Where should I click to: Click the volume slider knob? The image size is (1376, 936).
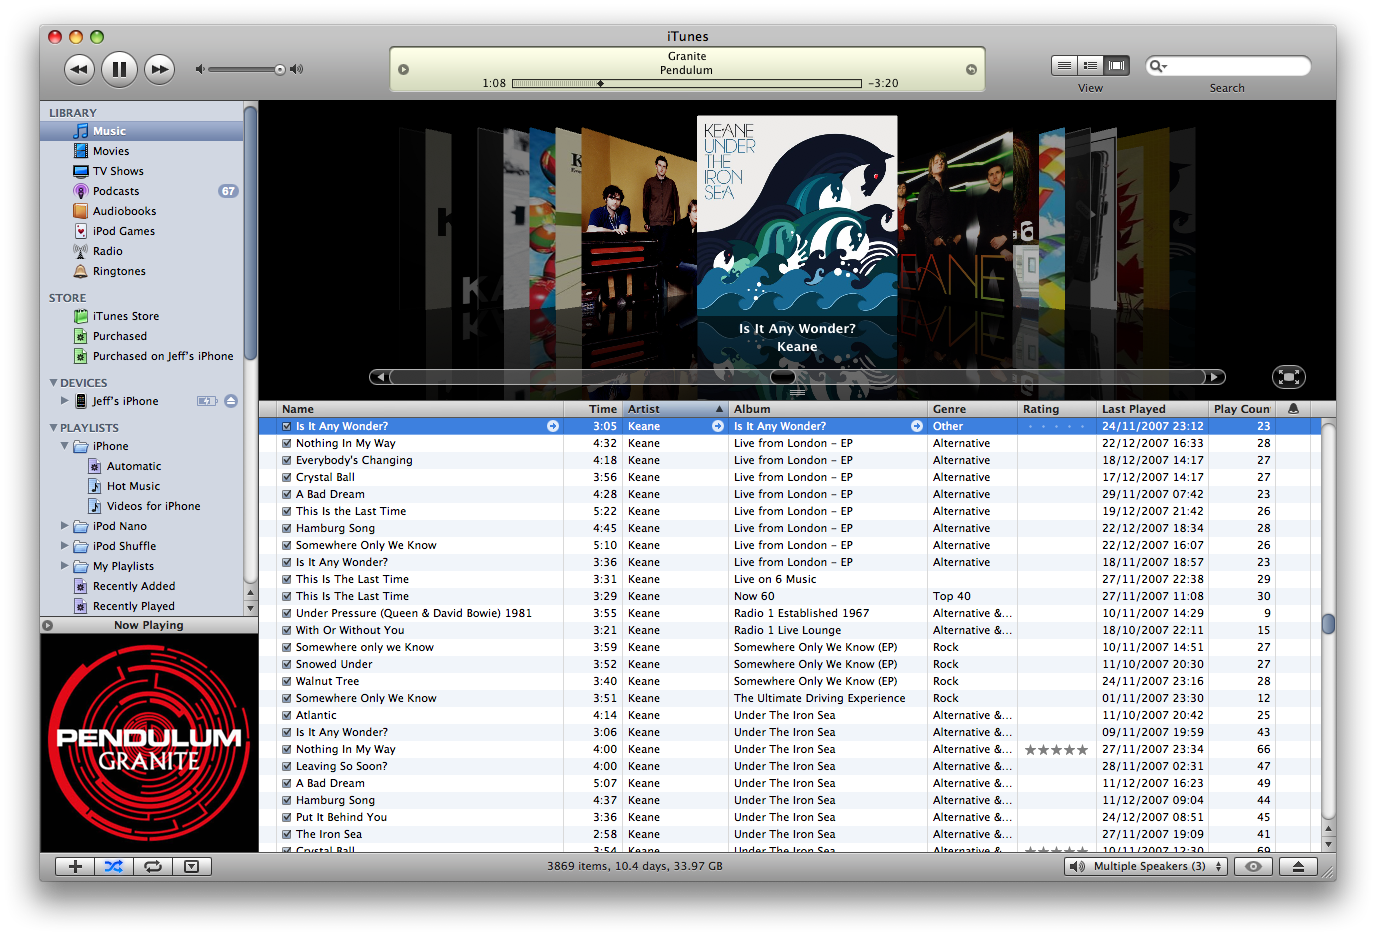280,69
